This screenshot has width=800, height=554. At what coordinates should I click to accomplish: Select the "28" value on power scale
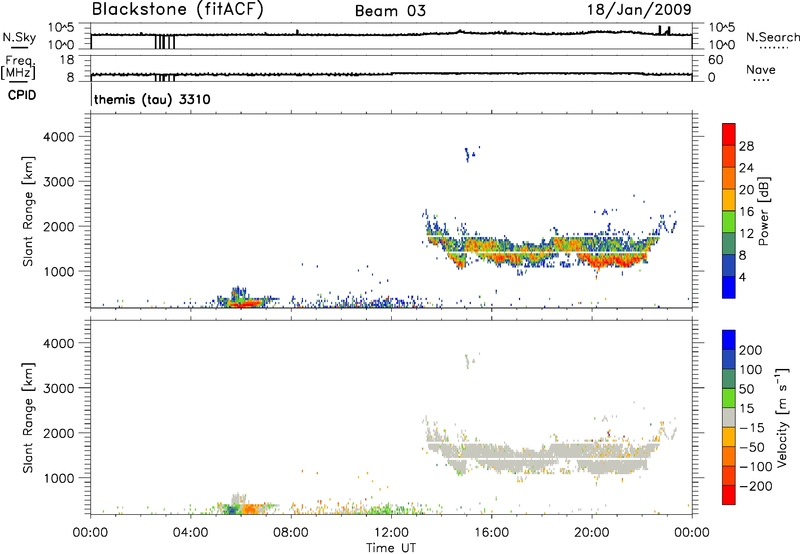746,146
